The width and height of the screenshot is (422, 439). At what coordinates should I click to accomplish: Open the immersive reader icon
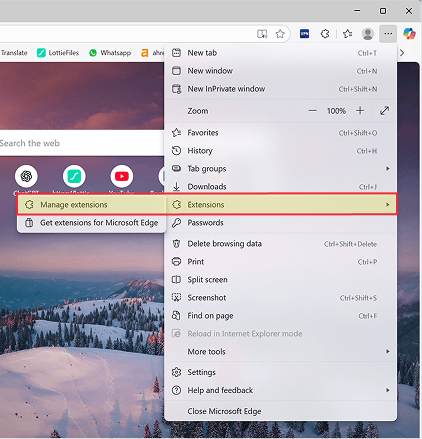click(262, 34)
